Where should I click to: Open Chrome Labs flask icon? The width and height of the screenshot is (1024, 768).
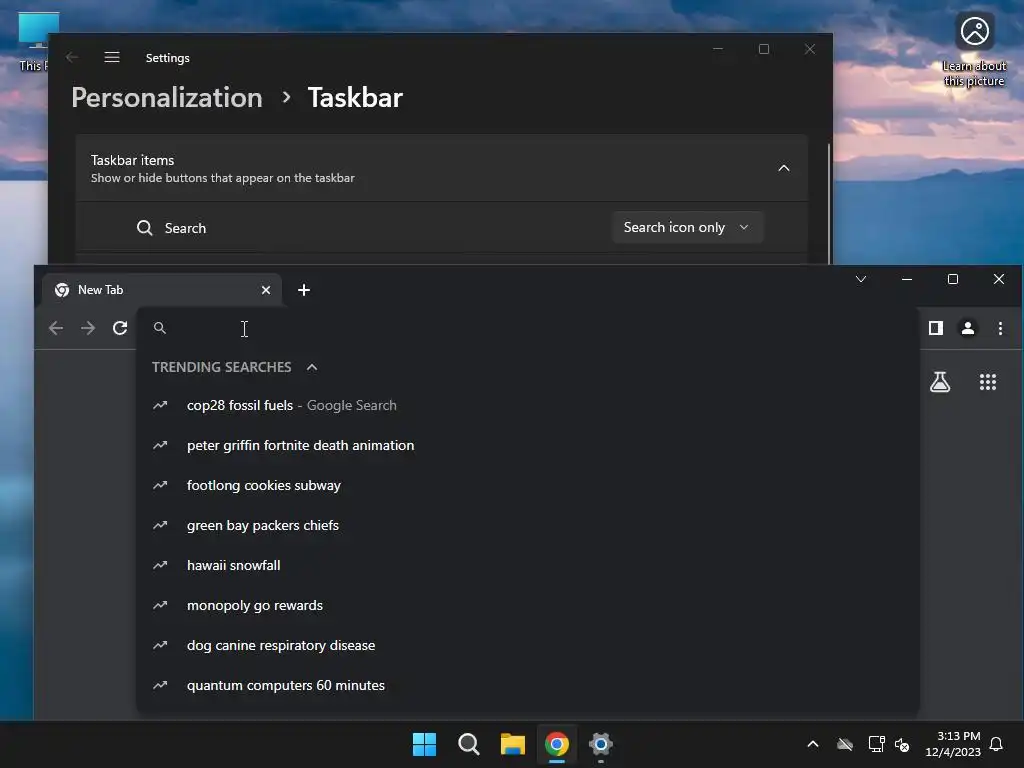tap(940, 382)
